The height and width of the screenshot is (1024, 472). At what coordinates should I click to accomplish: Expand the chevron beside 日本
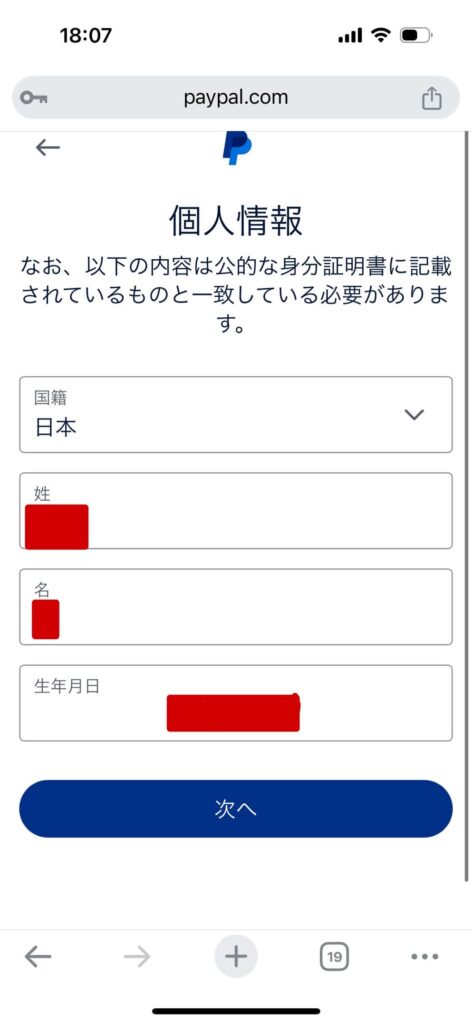[415, 415]
